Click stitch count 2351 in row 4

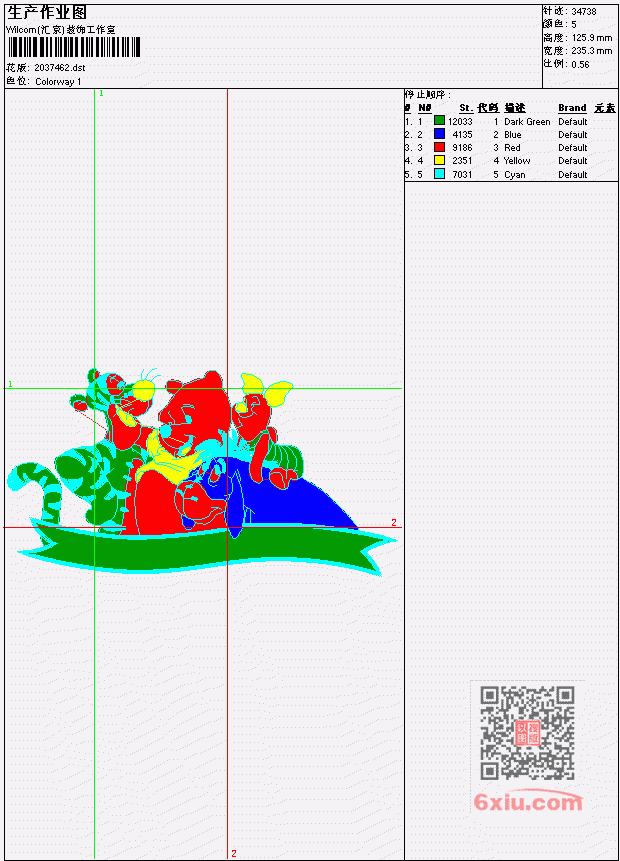[x=462, y=161]
